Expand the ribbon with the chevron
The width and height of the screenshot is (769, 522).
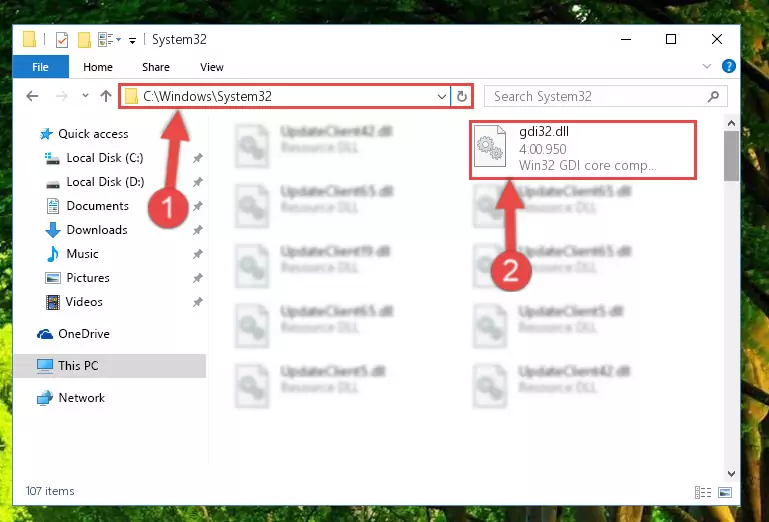click(x=707, y=66)
